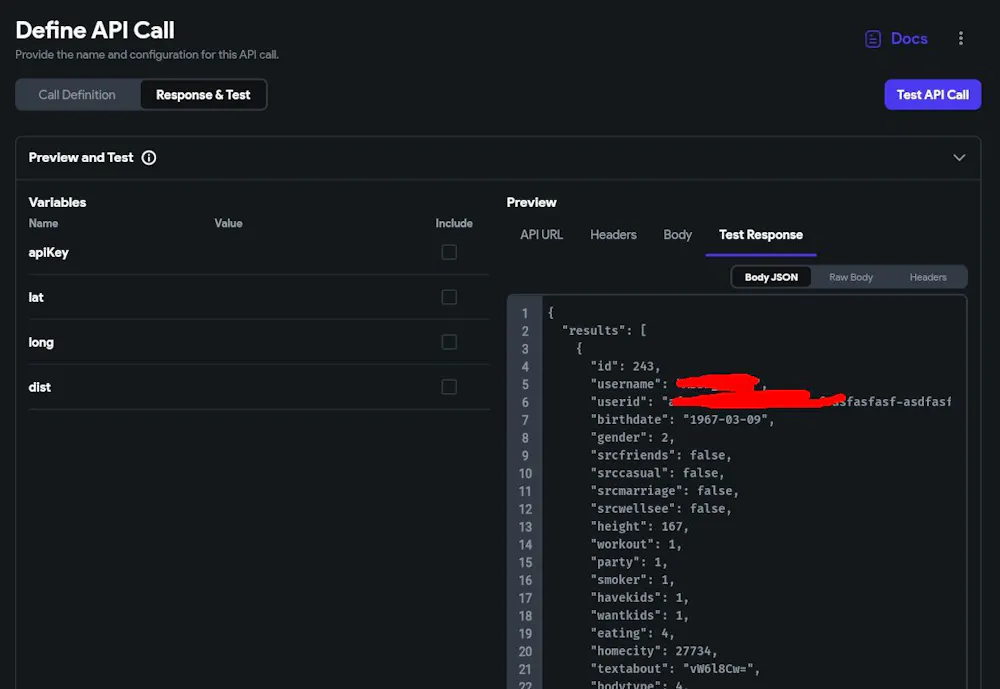The image size is (1000, 689).
Task: Select the long variable name
Action: [x=41, y=342]
